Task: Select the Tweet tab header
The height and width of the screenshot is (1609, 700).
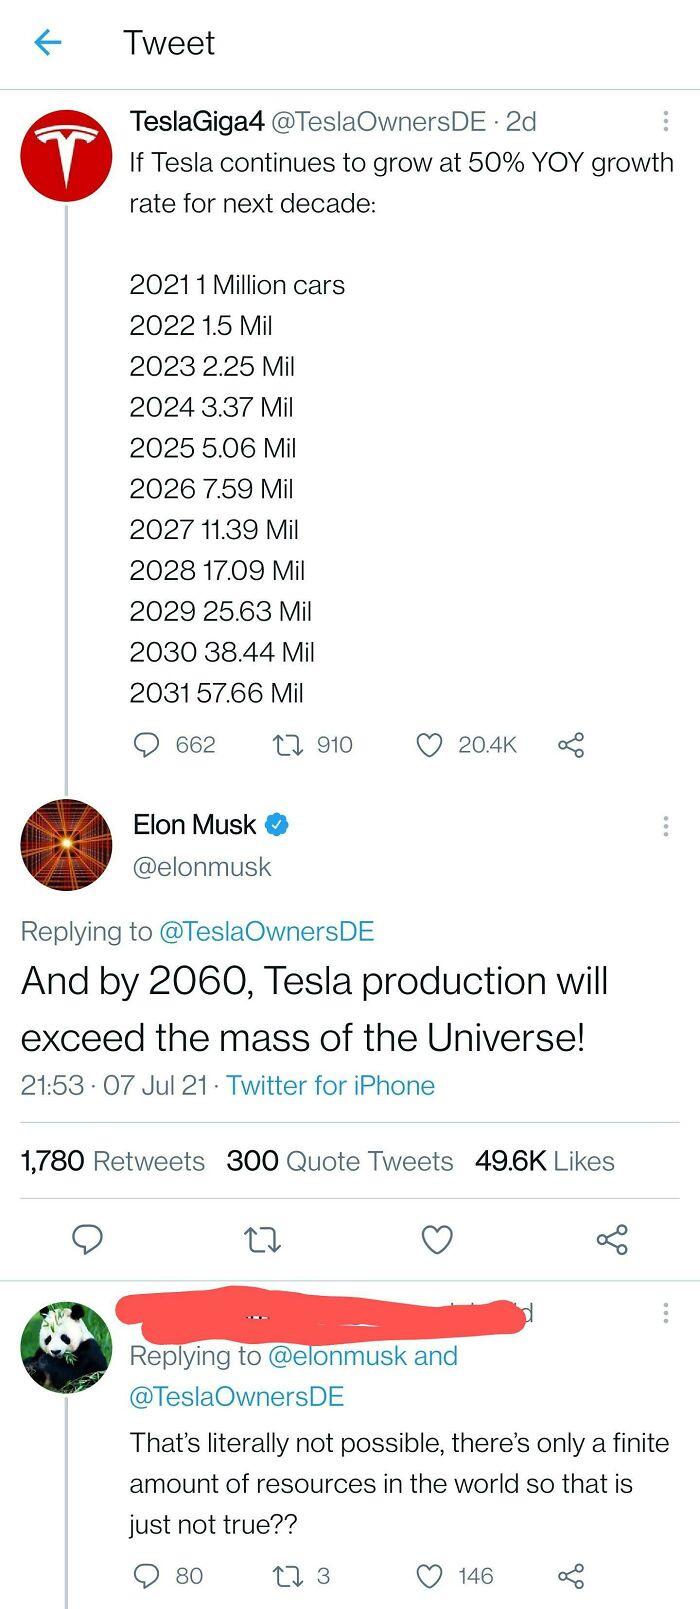Action: pyautogui.click(x=168, y=42)
